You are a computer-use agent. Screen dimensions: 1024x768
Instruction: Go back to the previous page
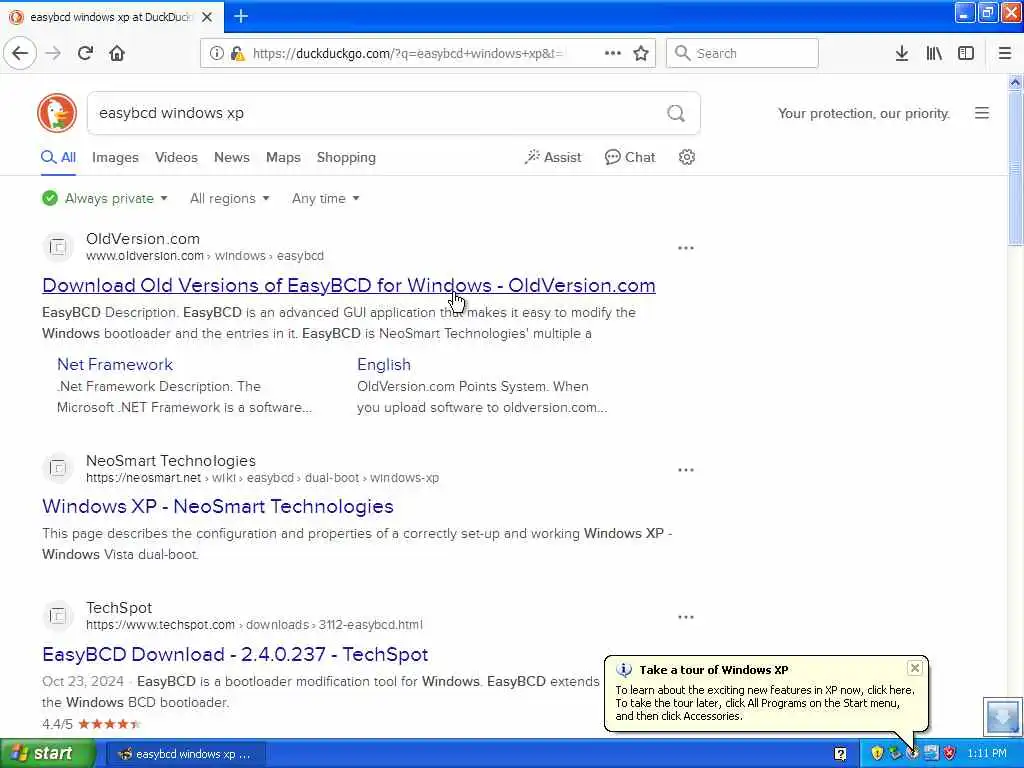pyautogui.click(x=20, y=53)
